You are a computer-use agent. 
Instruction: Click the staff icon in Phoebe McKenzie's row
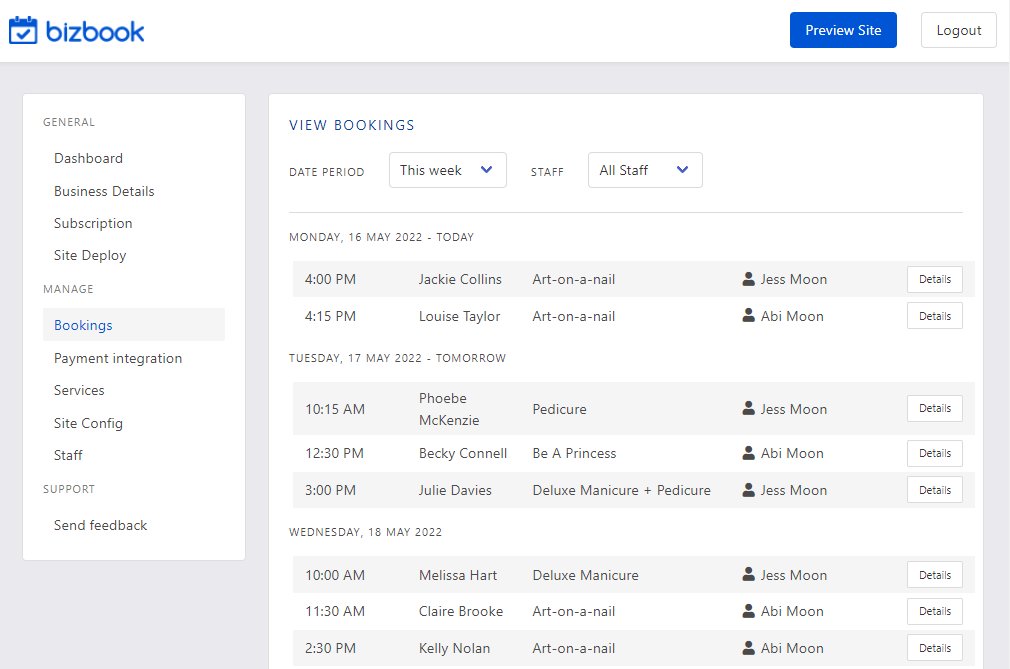coord(748,408)
